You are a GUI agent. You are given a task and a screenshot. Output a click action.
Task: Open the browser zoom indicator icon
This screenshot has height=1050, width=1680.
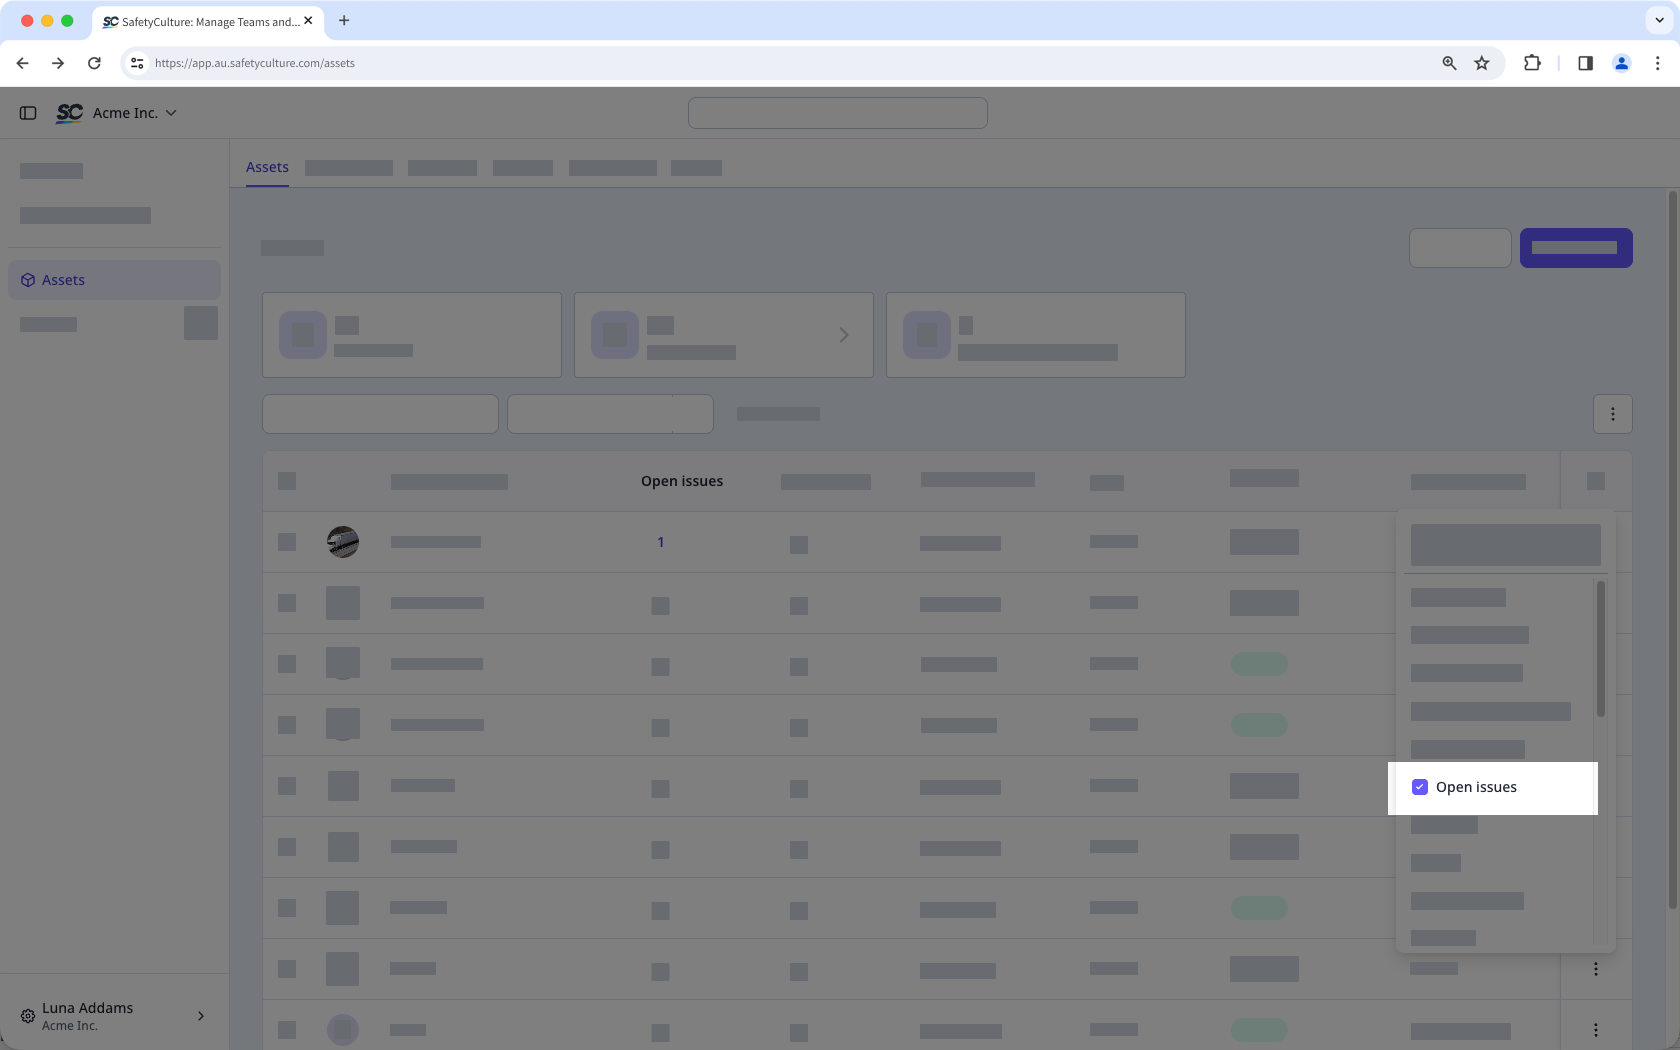pyautogui.click(x=1449, y=63)
